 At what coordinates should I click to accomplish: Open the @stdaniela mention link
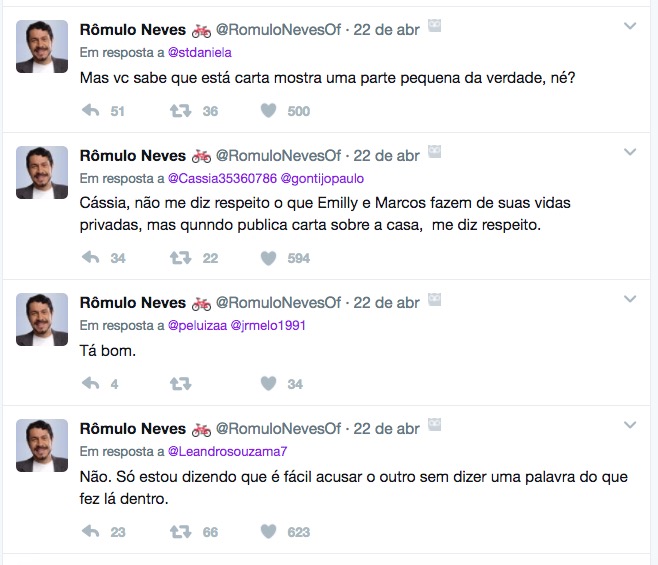point(199,52)
